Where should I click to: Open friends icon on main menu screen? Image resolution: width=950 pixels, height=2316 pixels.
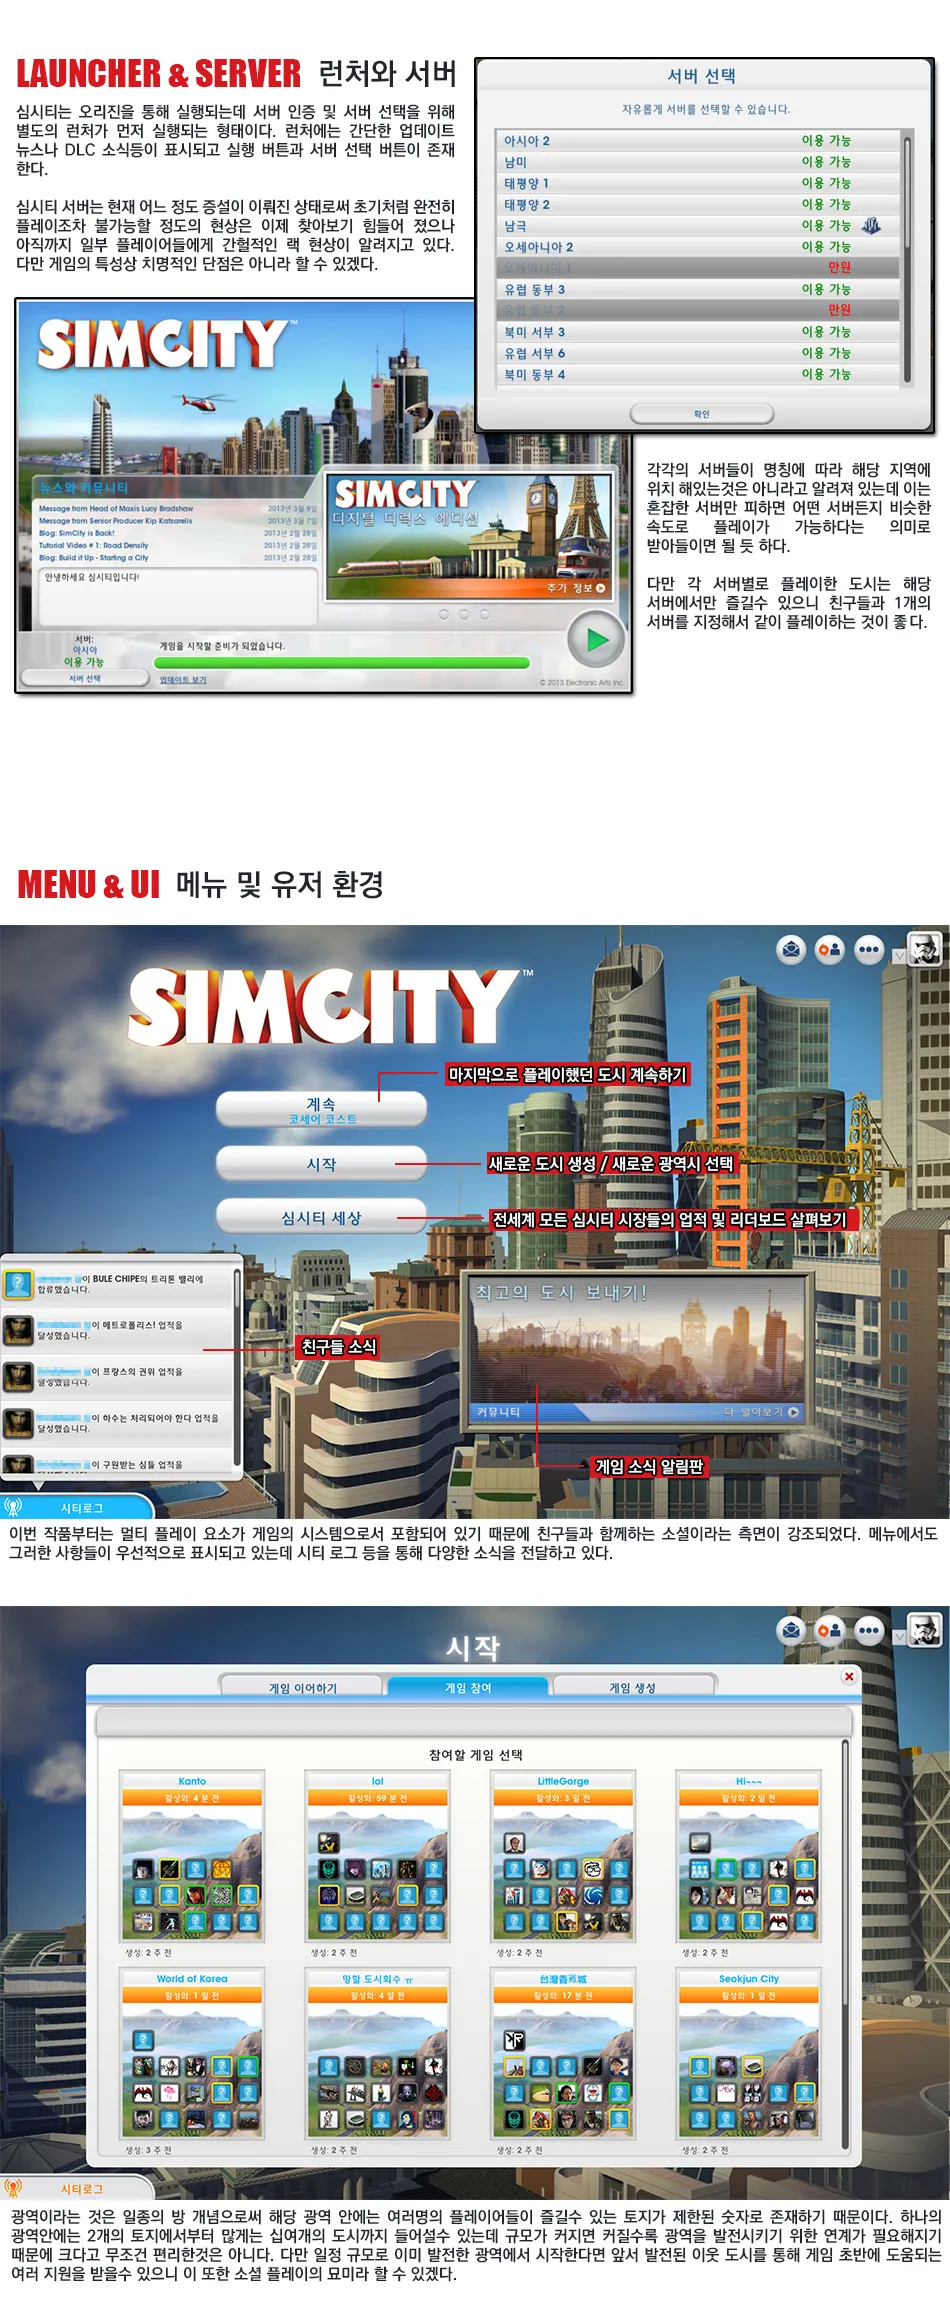pyautogui.click(x=830, y=949)
